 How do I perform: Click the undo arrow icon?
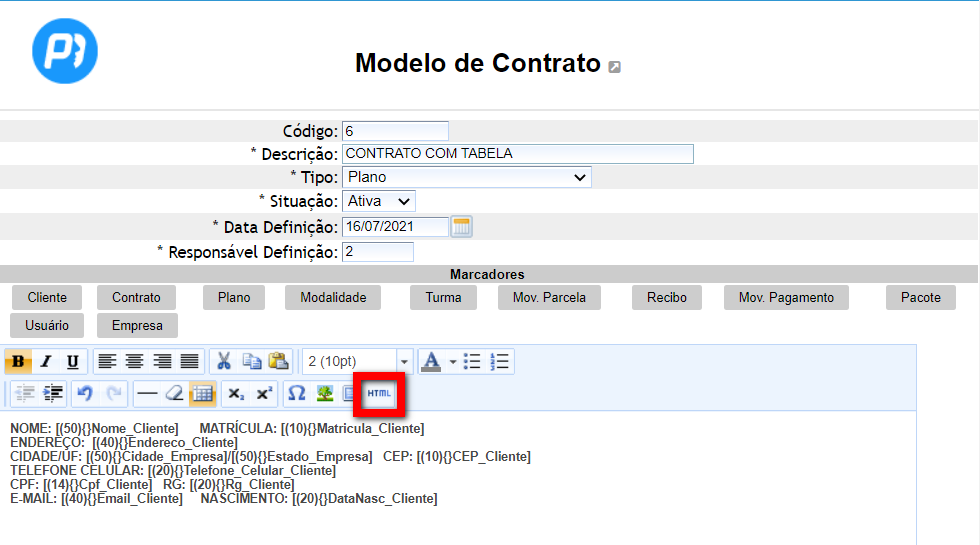coord(85,394)
